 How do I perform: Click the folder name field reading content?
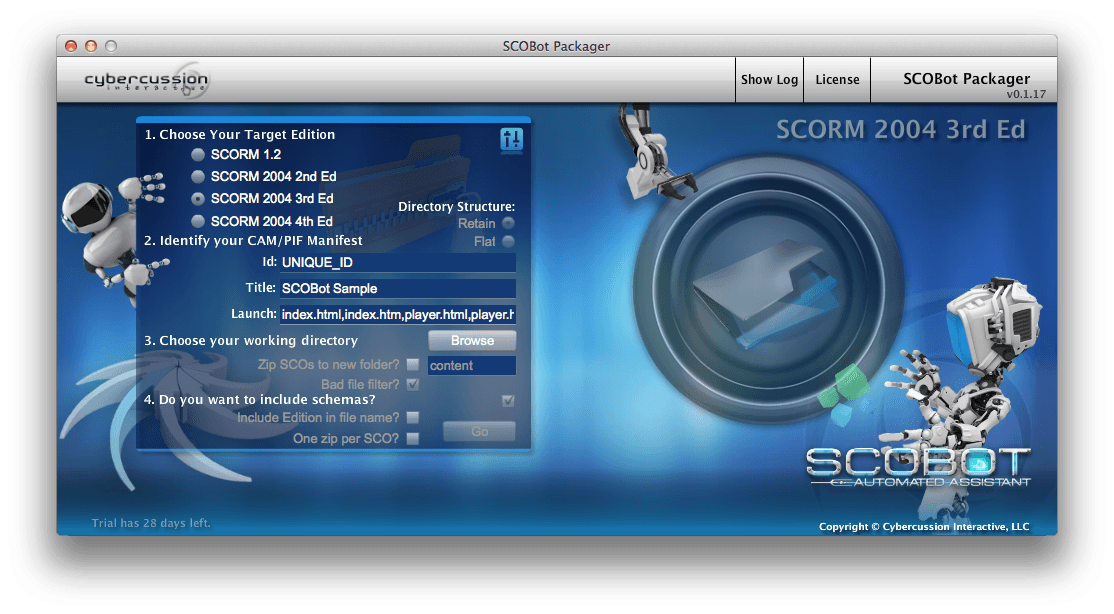(472, 365)
